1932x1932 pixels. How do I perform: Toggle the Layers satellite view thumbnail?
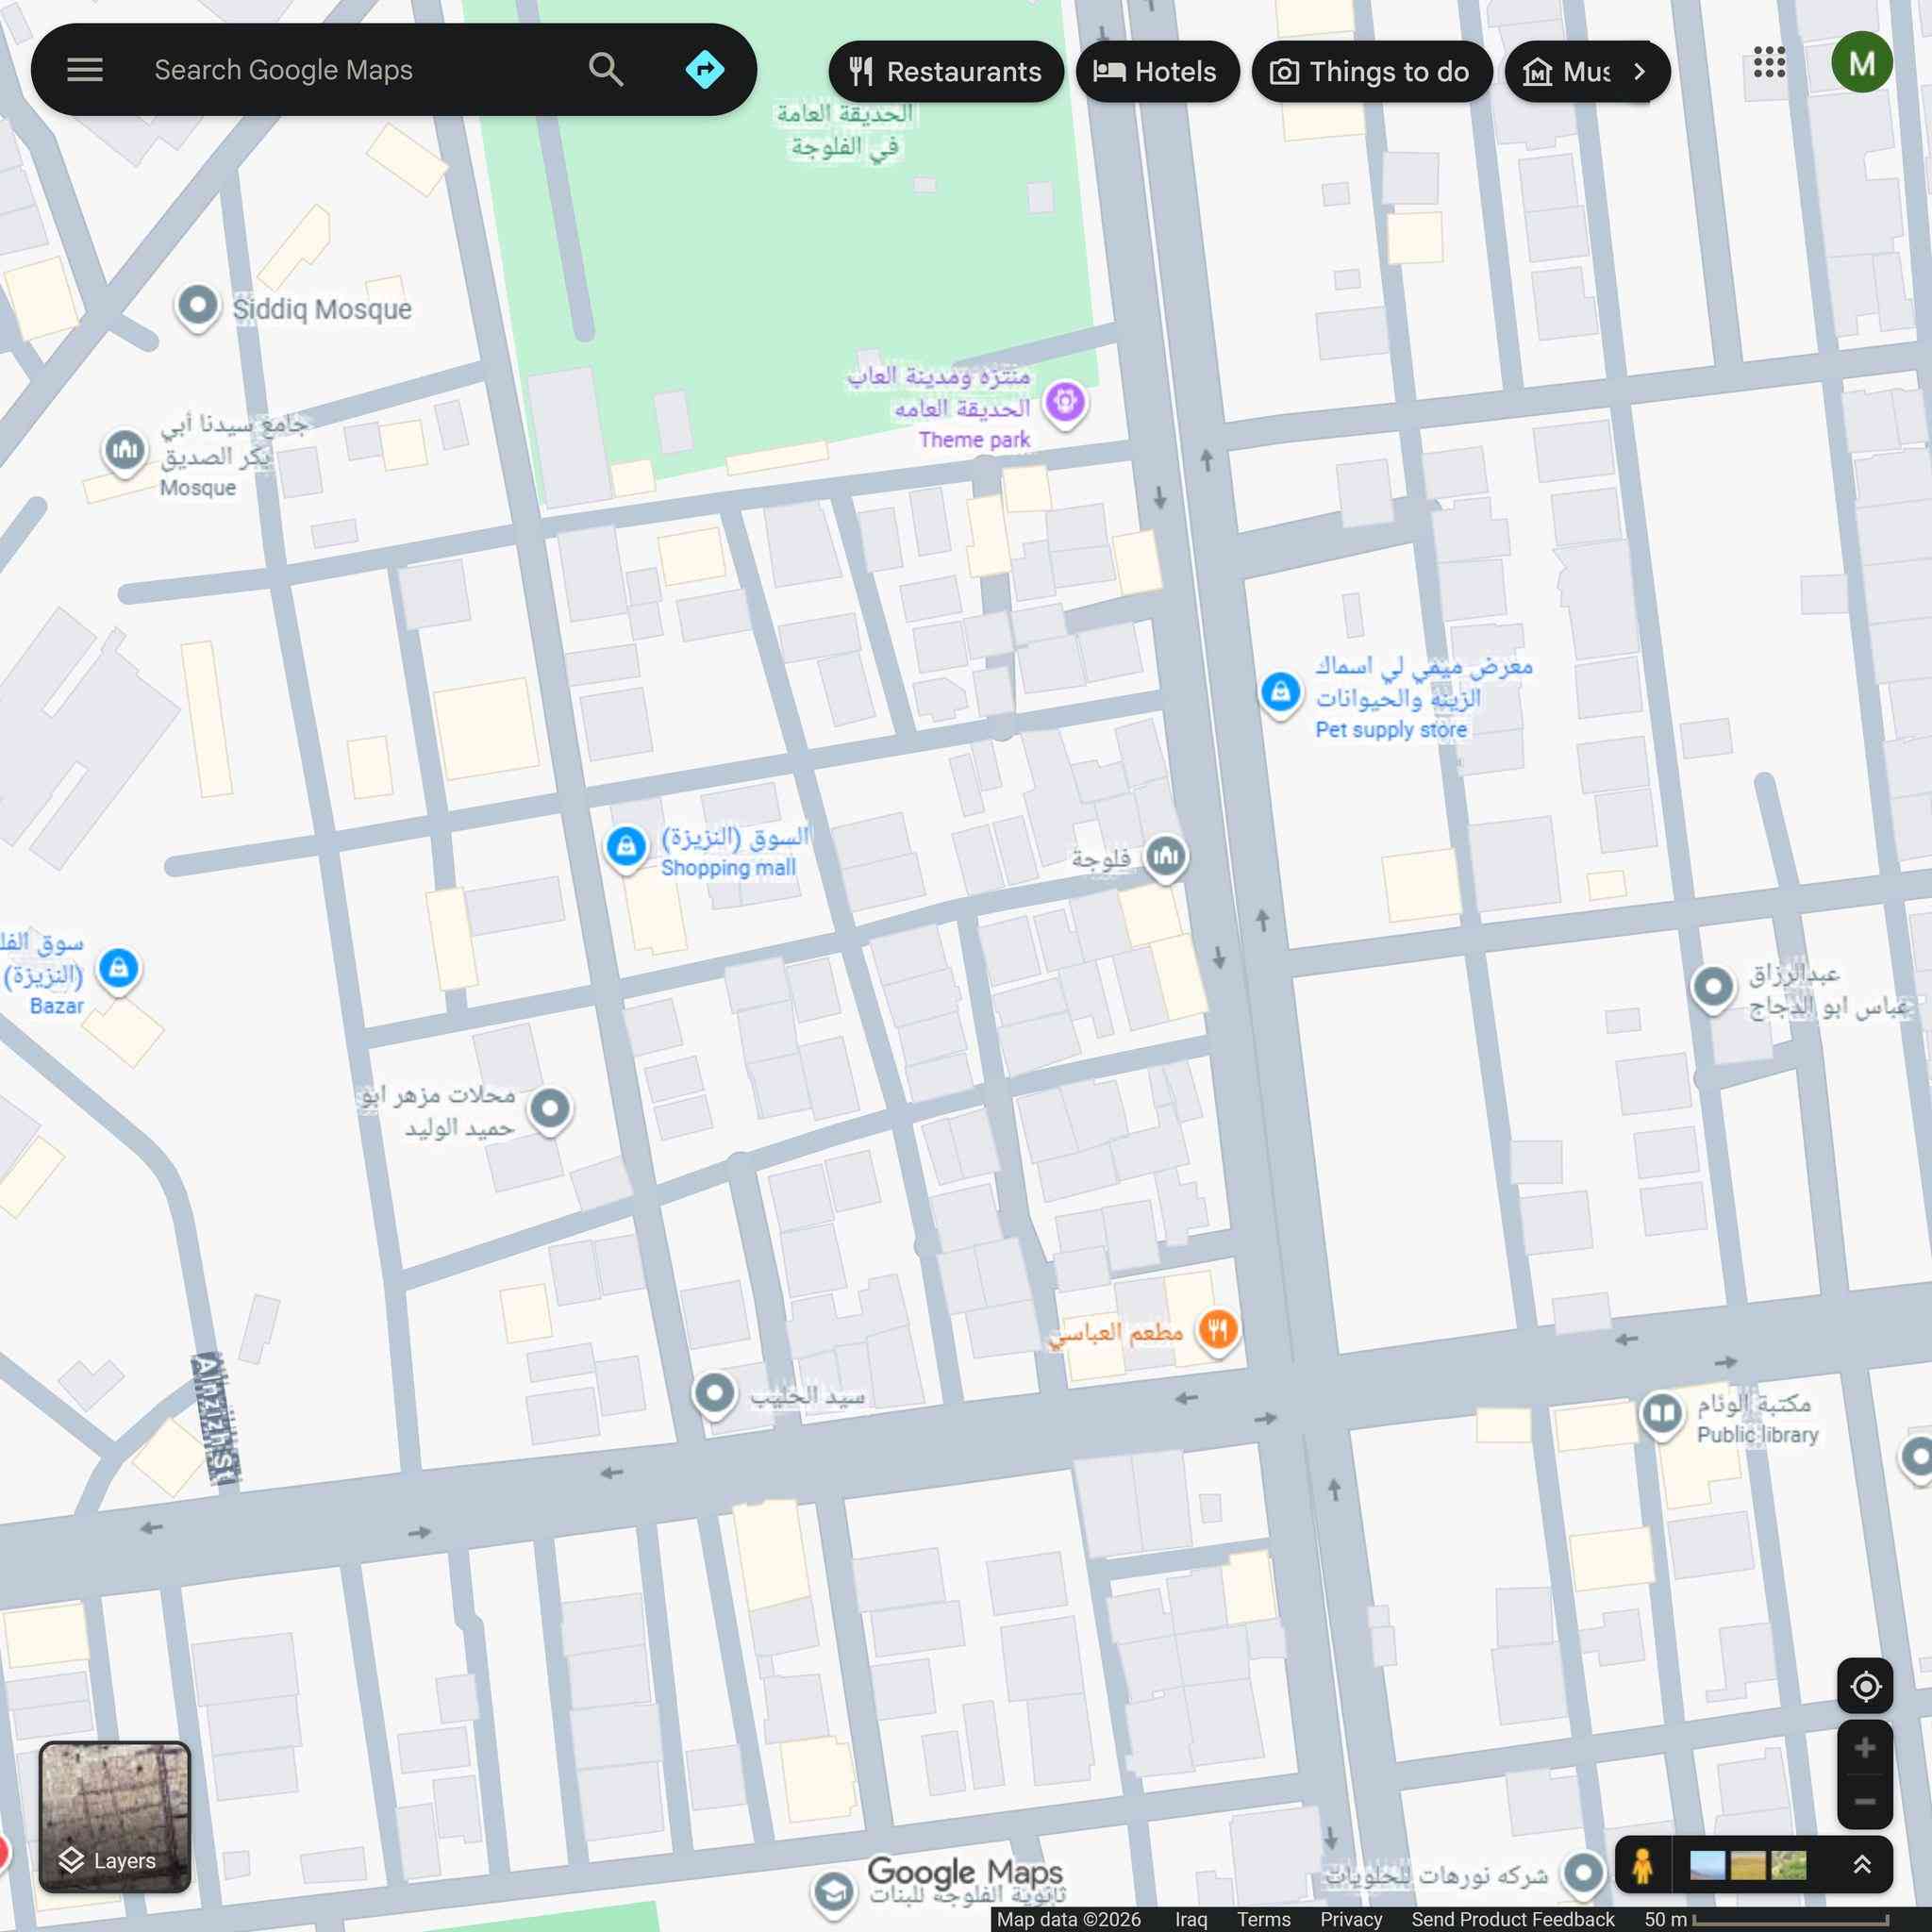pyautogui.click(x=114, y=1816)
